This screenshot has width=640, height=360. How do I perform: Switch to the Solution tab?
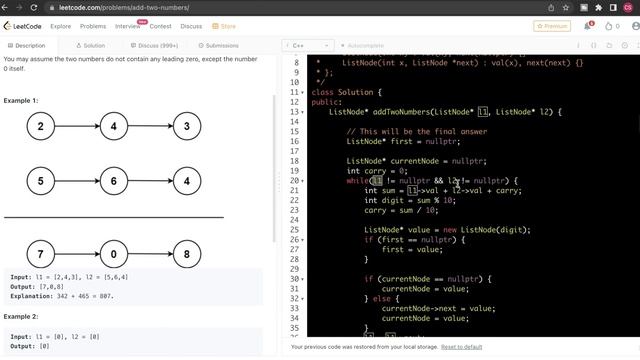coord(91,45)
